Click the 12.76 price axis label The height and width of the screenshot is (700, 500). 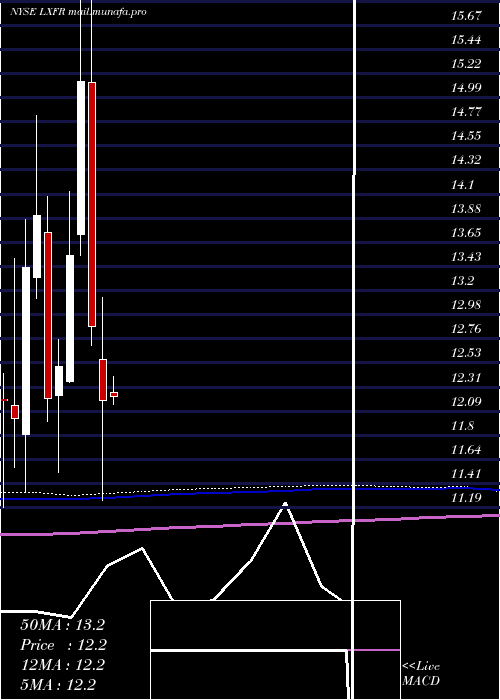point(466,329)
